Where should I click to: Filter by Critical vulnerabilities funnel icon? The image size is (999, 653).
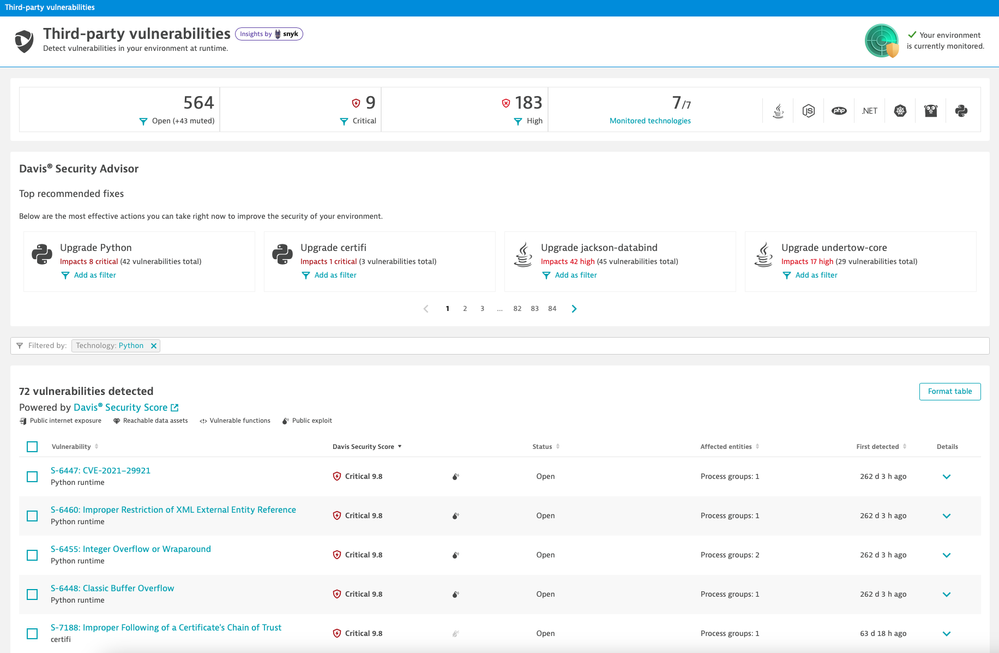tap(344, 121)
